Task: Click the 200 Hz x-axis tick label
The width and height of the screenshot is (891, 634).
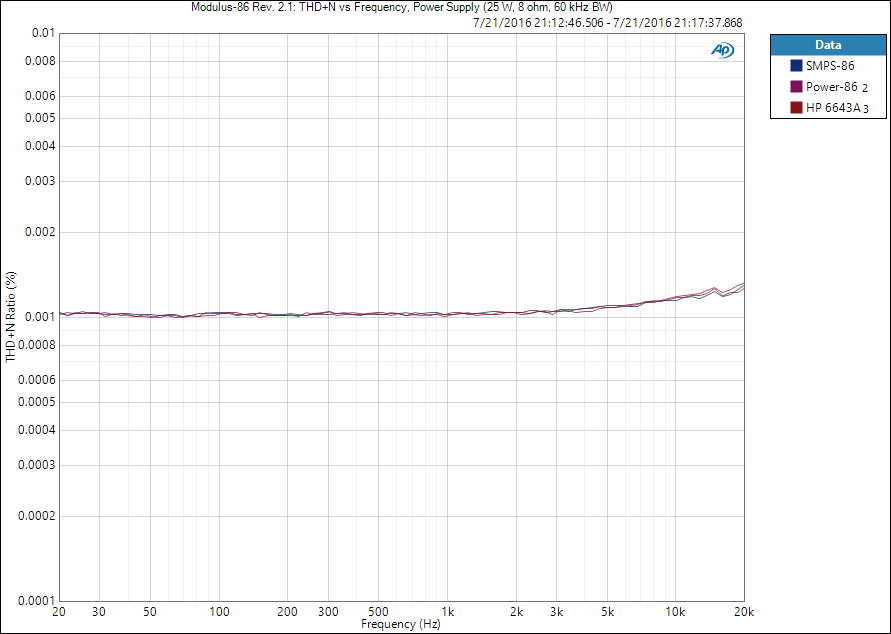Action: (288, 612)
